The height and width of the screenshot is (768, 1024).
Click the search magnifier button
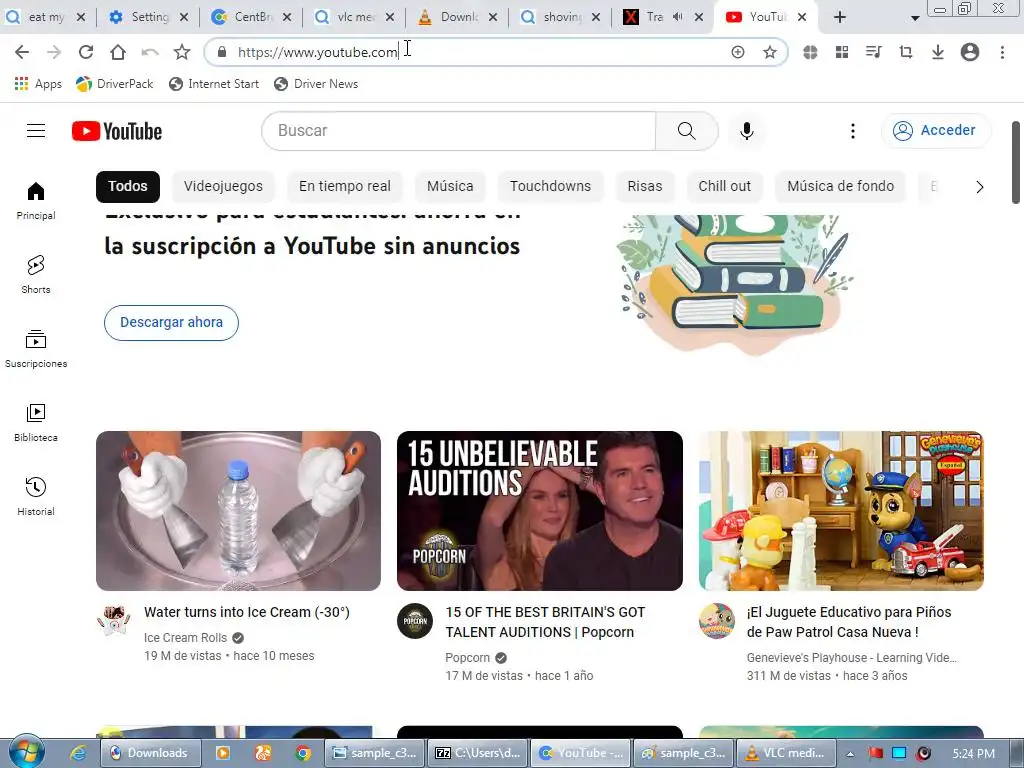pos(686,131)
